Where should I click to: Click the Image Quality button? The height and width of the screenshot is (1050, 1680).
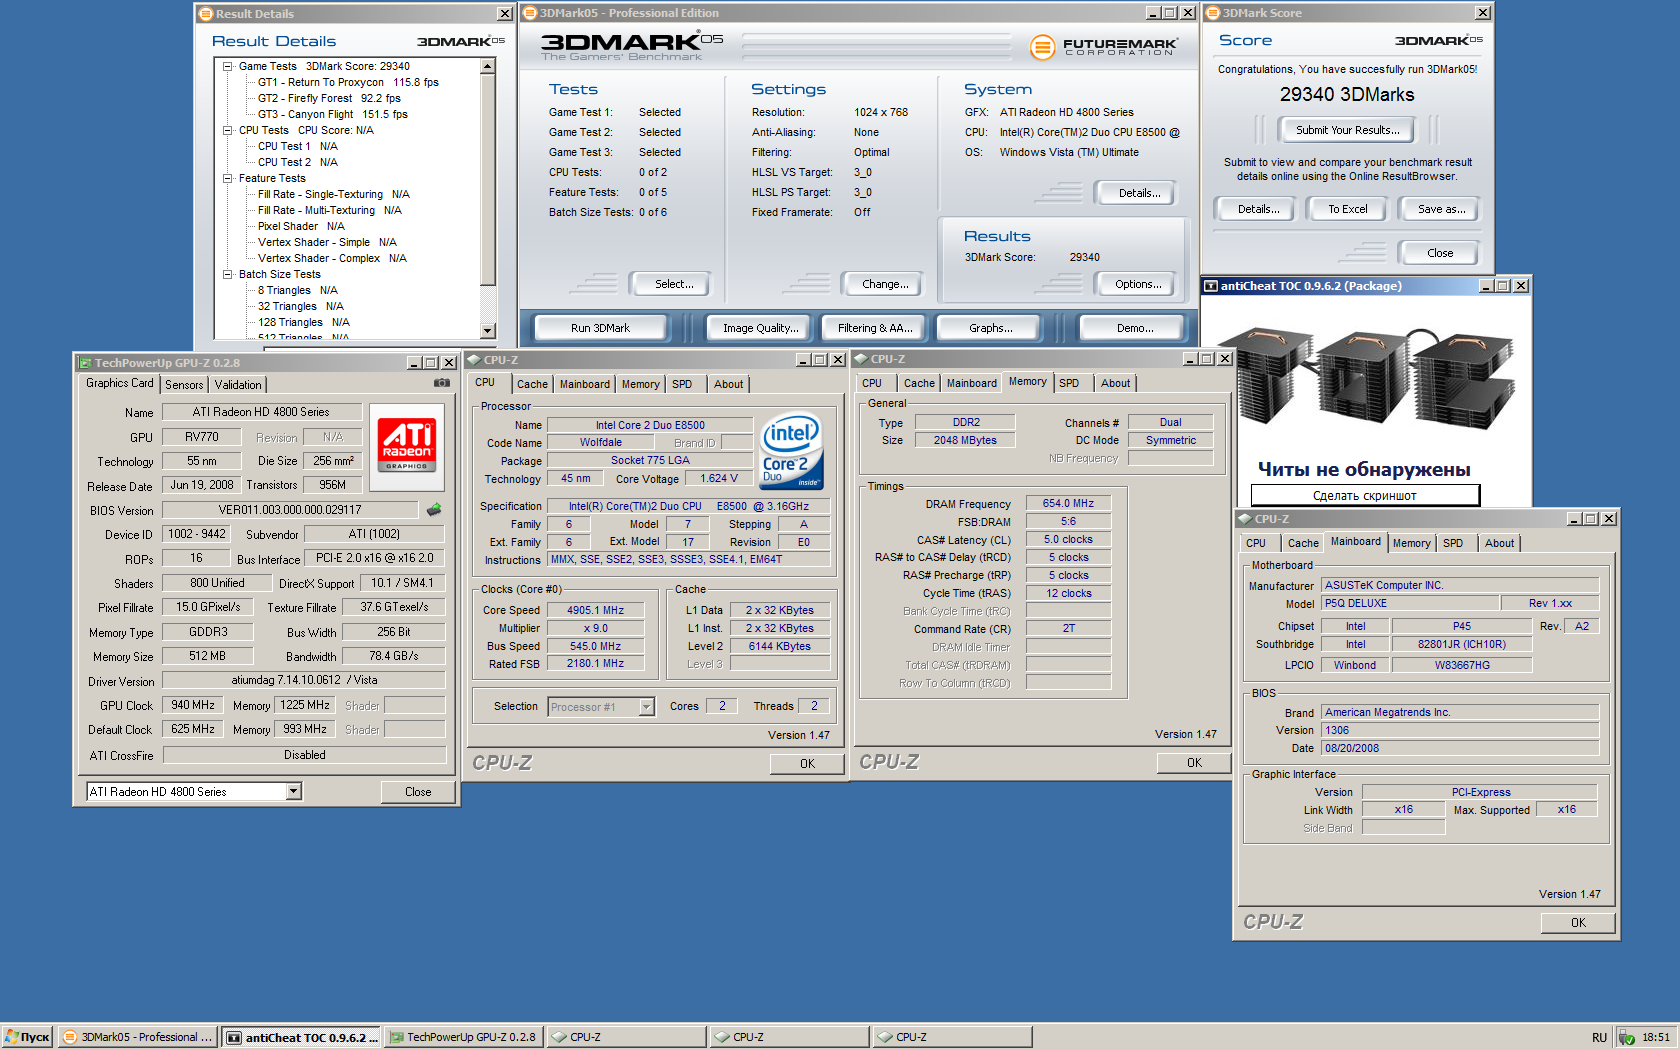(760, 328)
